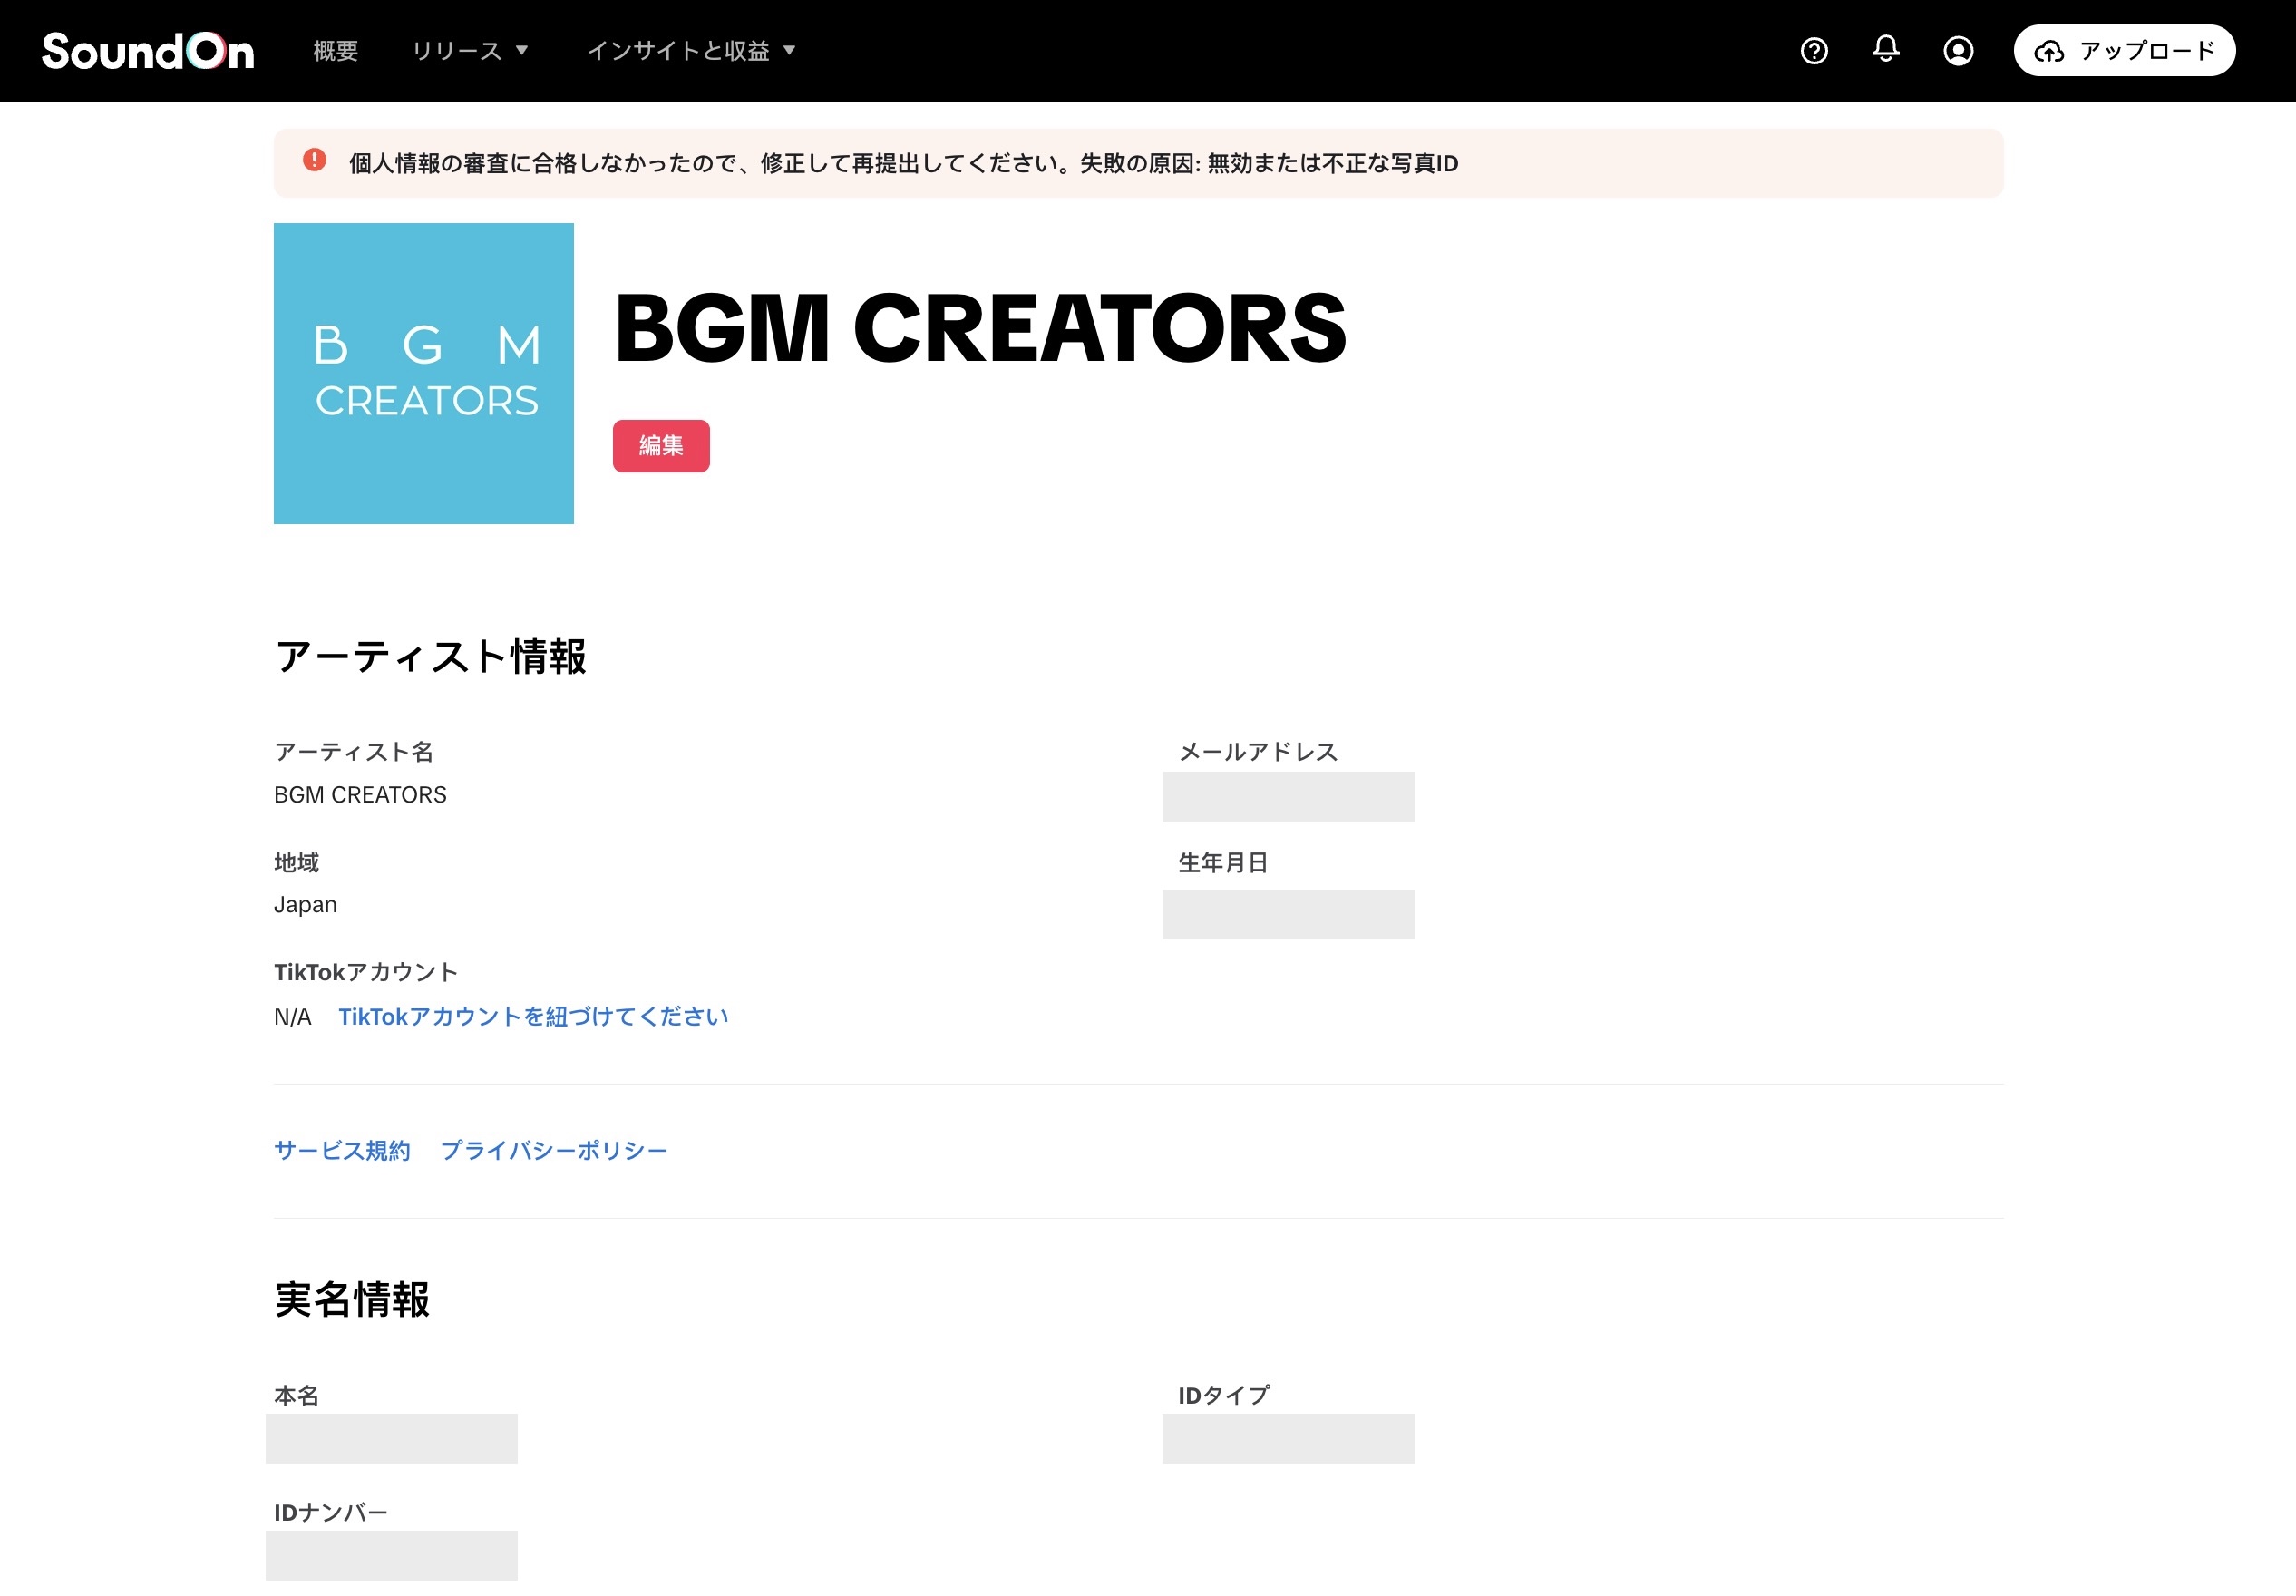Click the redacted 生年月日 field
The width and height of the screenshot is (2296, 1596).
(x=1288, y=915)
